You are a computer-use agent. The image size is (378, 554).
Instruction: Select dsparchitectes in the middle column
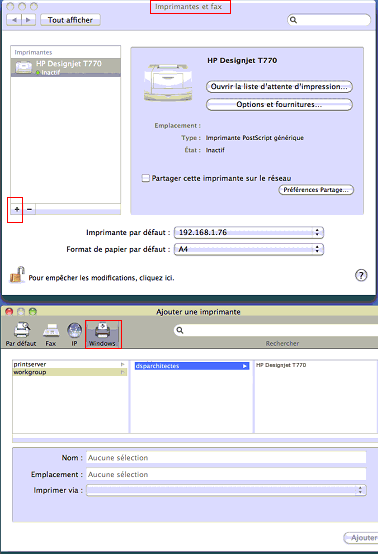pos(192,366)
